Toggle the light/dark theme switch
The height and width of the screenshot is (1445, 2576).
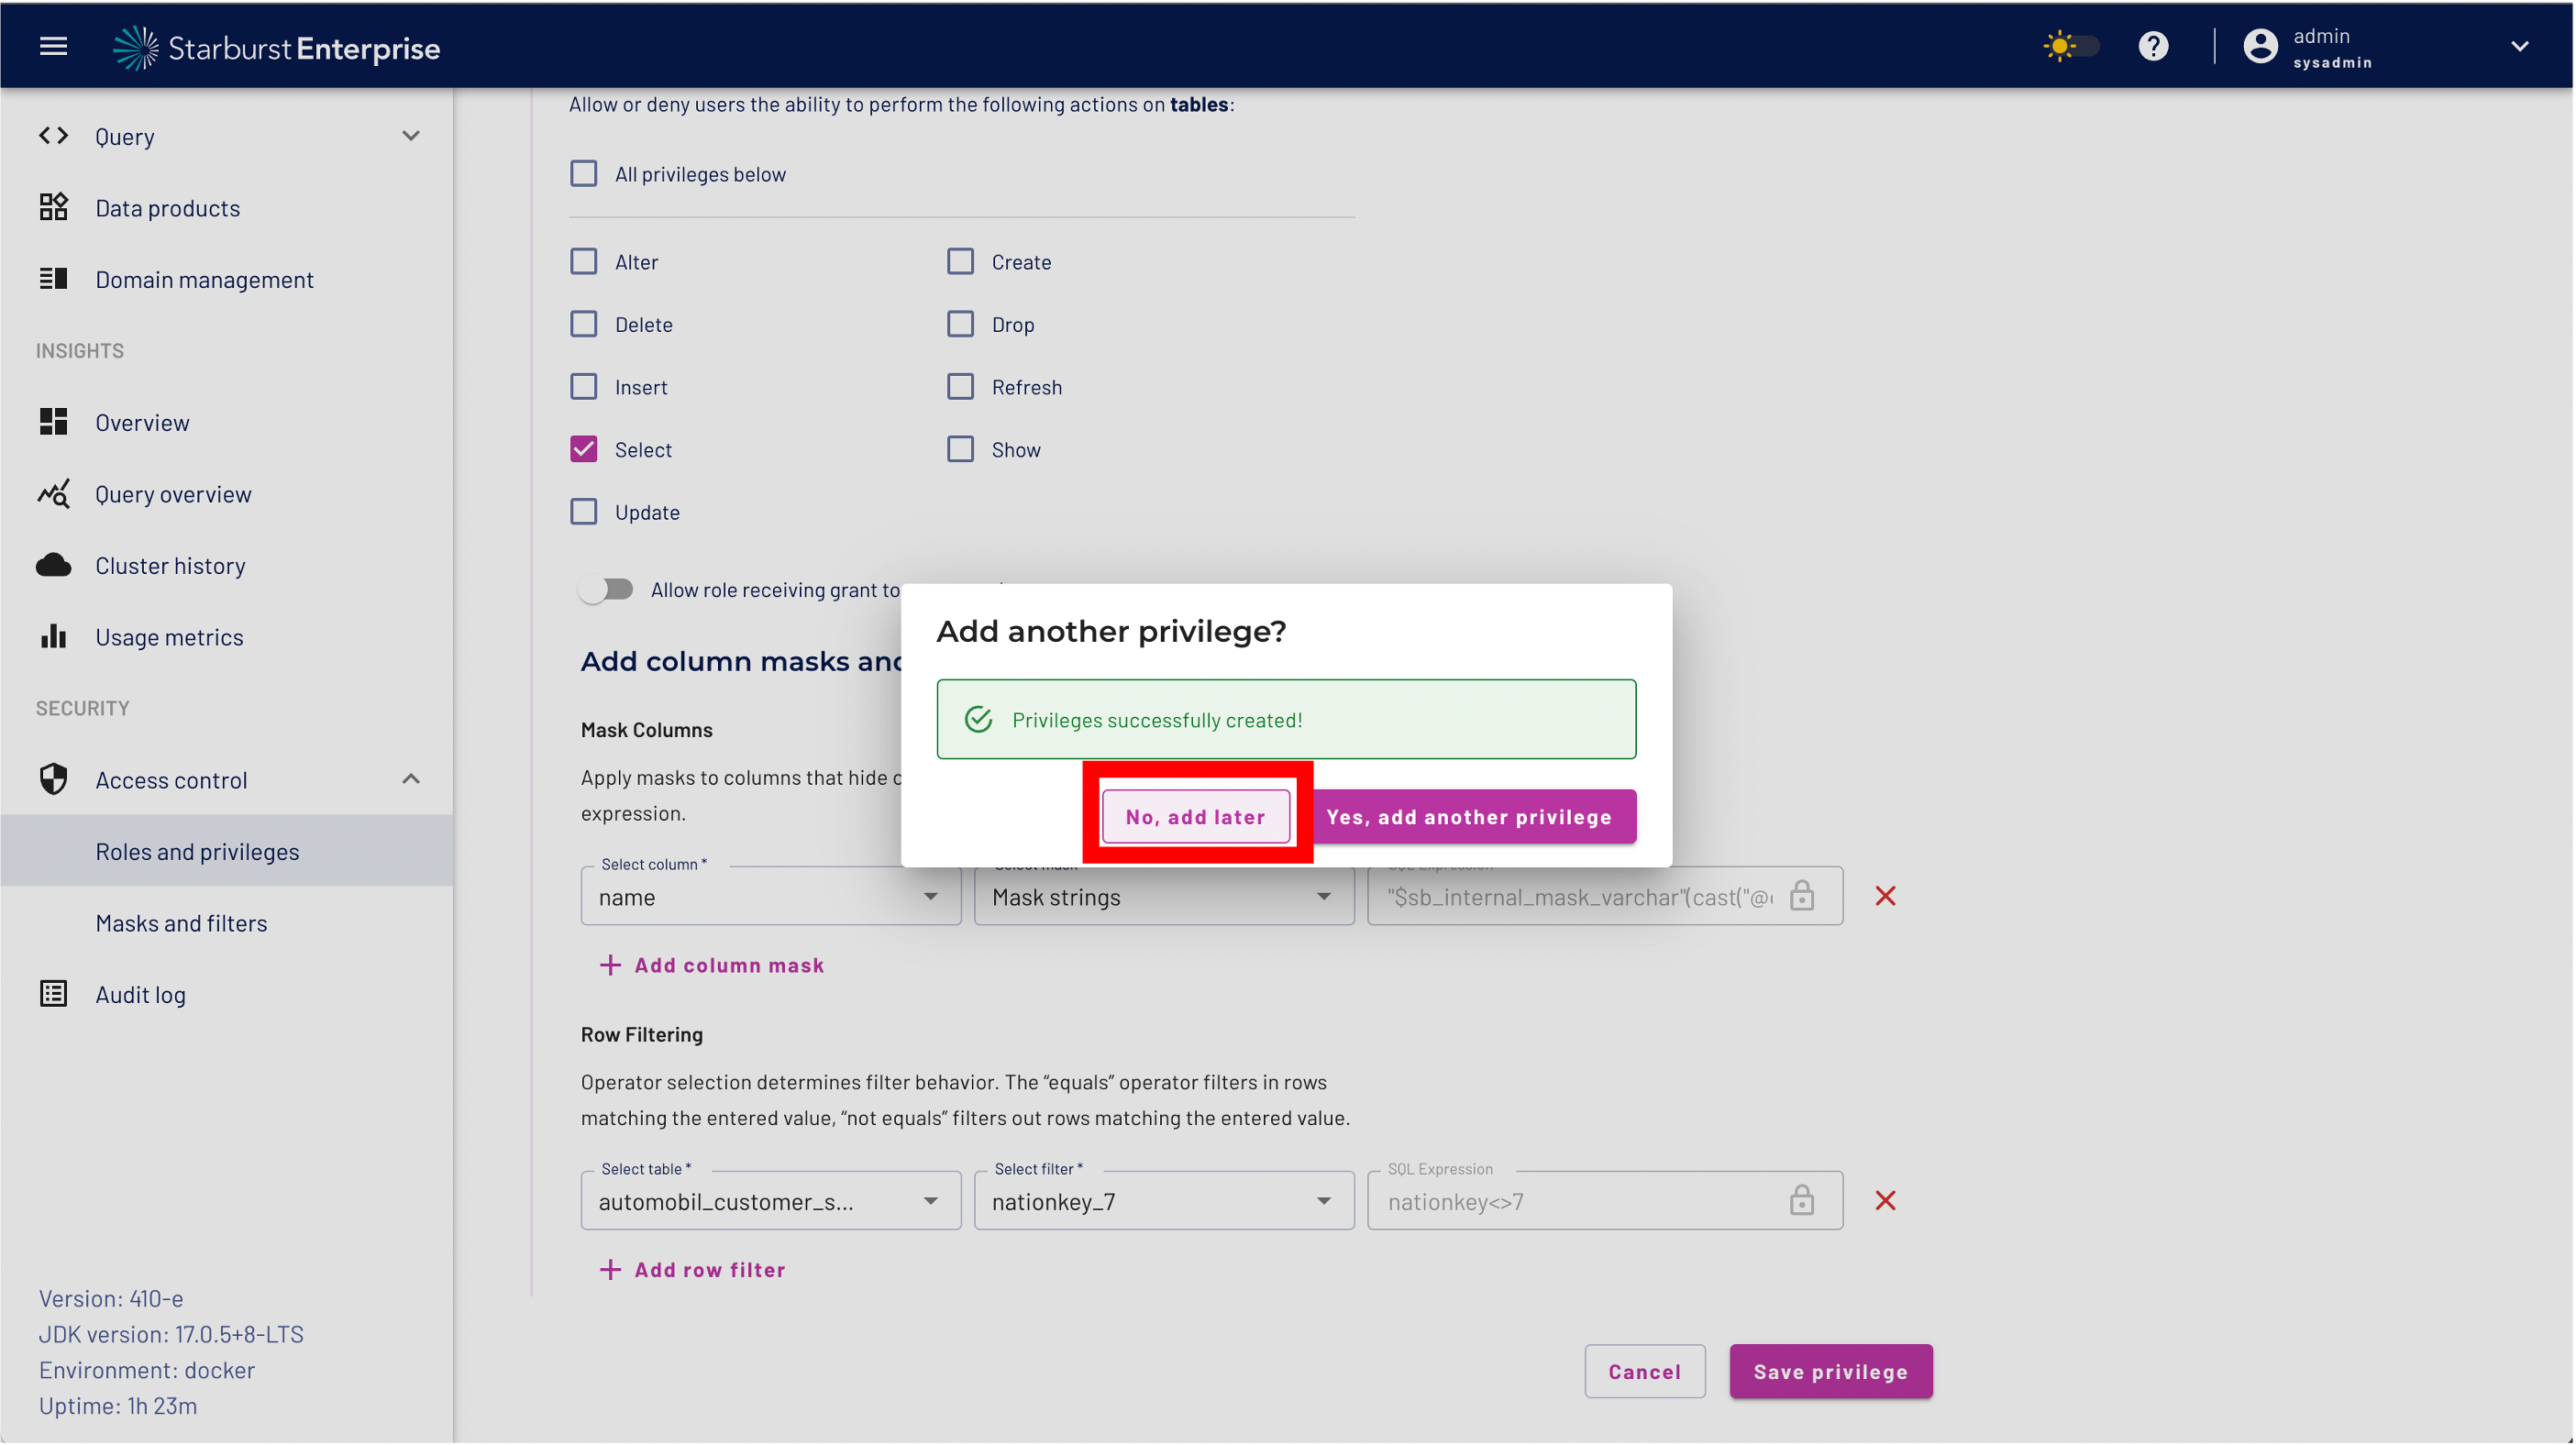pos(2070,46)
